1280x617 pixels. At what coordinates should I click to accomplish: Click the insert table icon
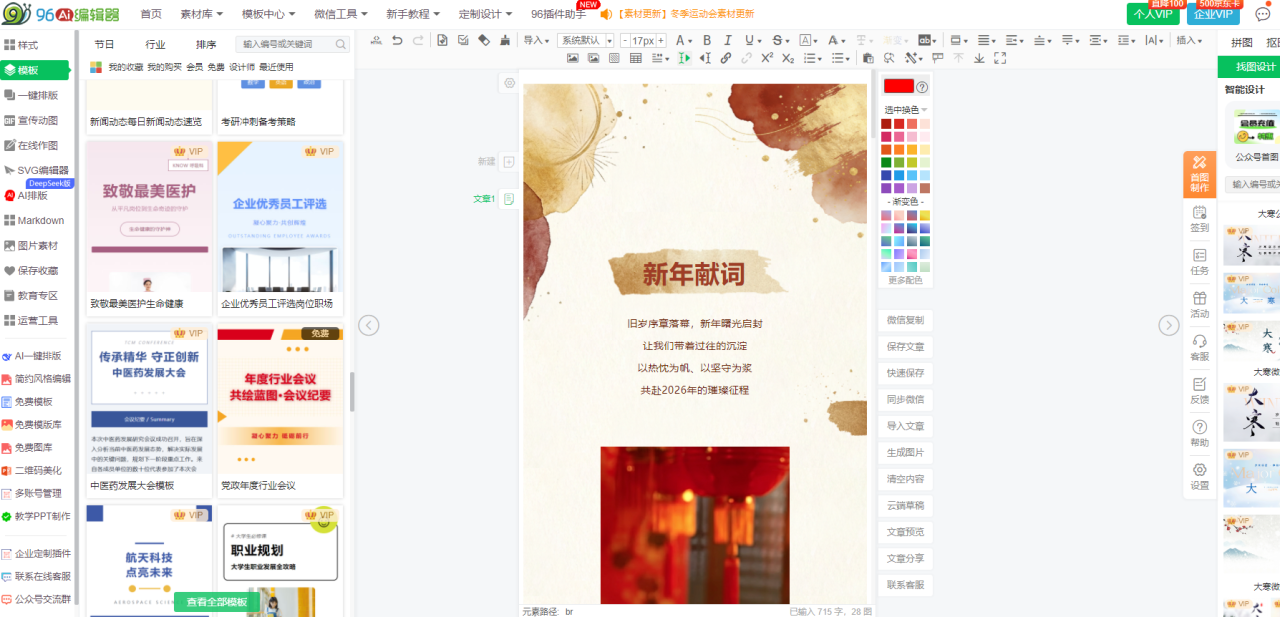[x=637, y=58]
